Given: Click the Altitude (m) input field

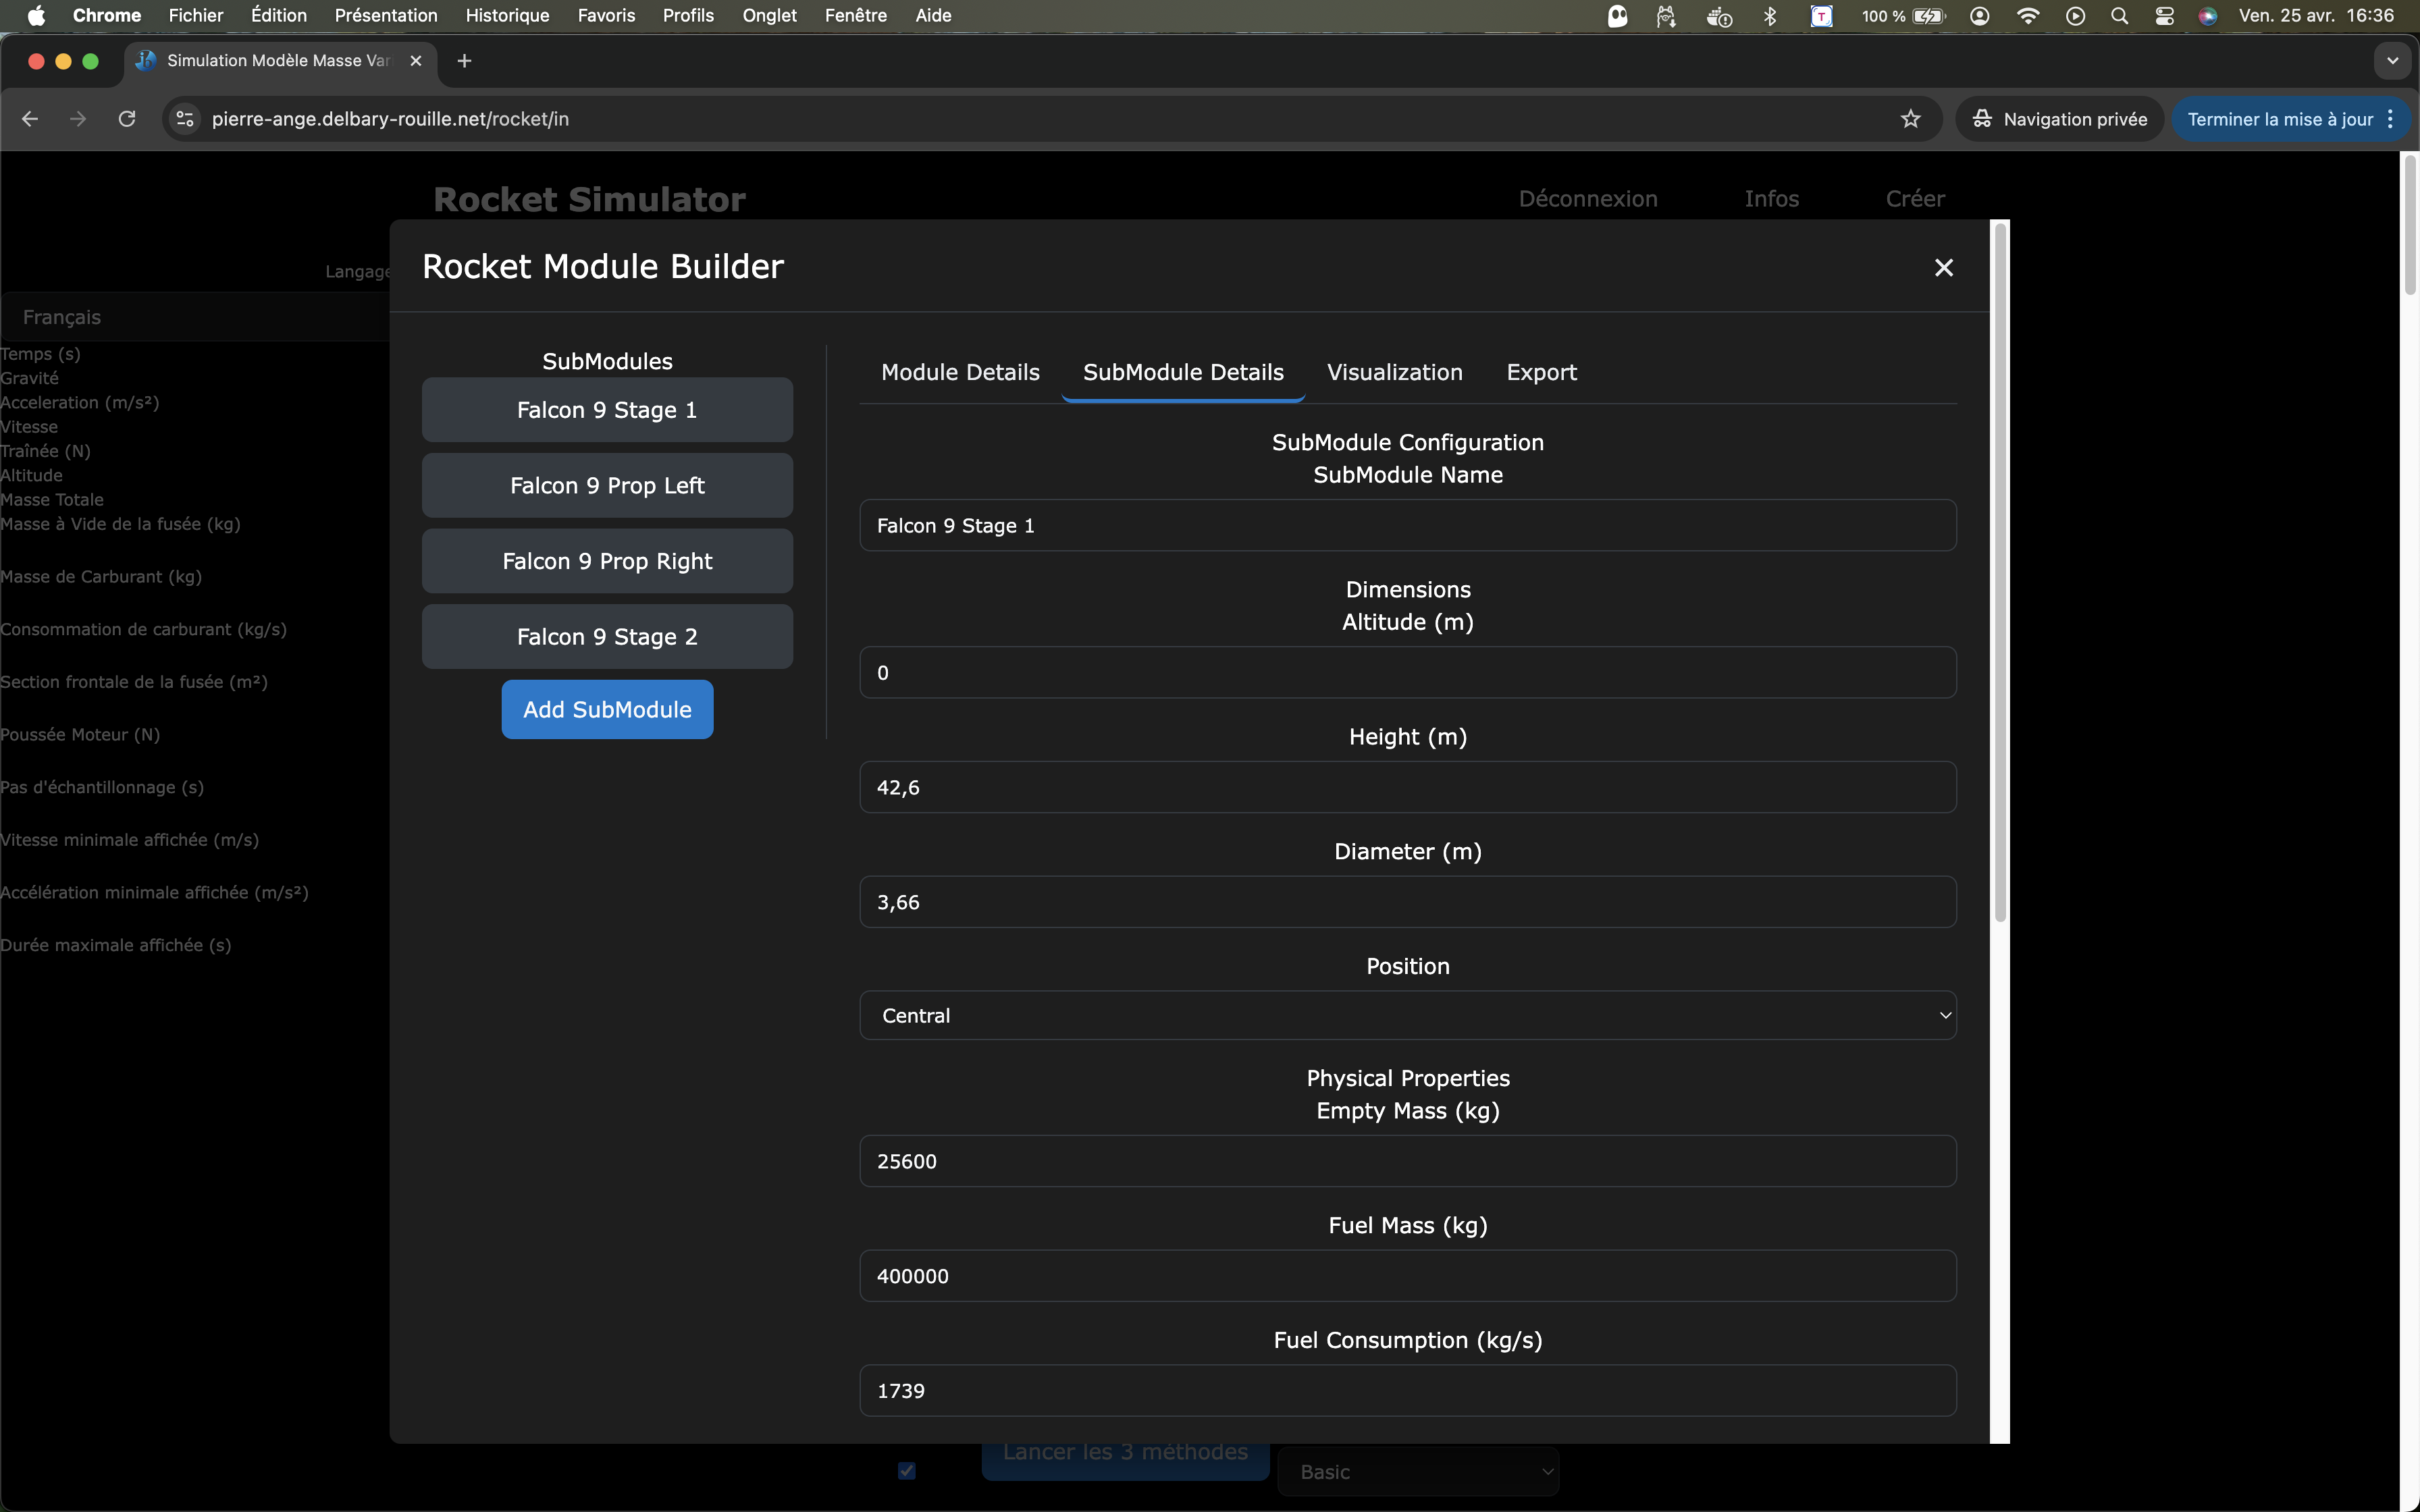Looking at the screenshot, I should [1407, 672].
